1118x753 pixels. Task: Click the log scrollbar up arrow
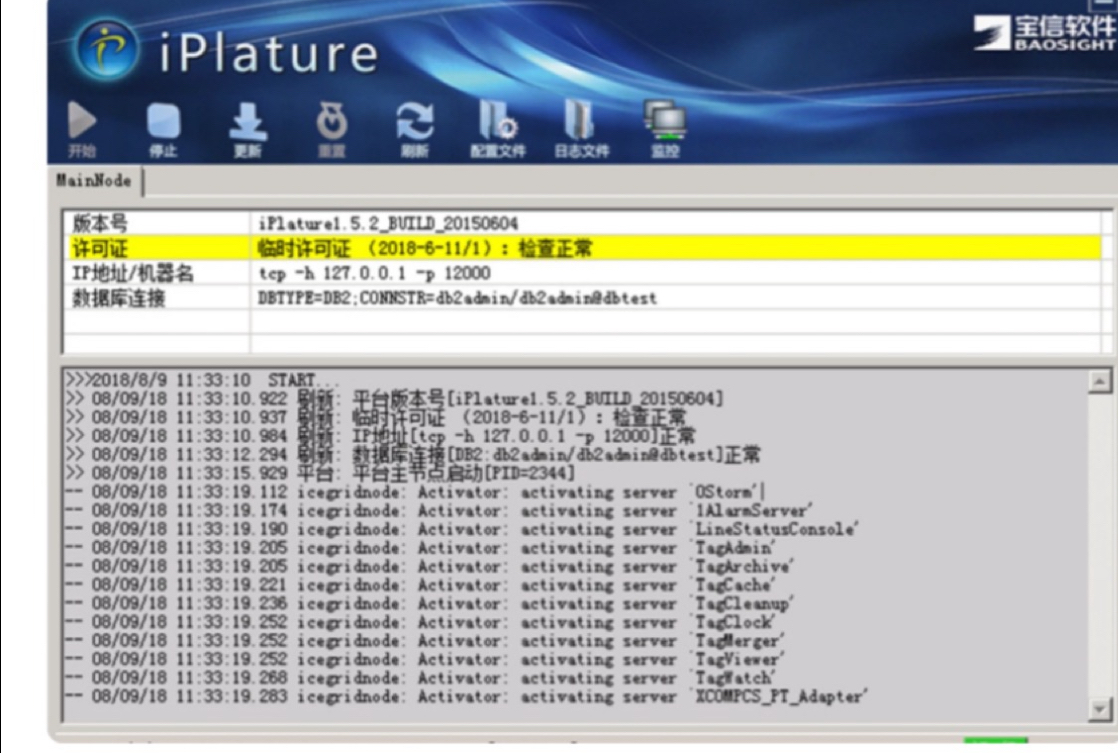click(1099, 381)
